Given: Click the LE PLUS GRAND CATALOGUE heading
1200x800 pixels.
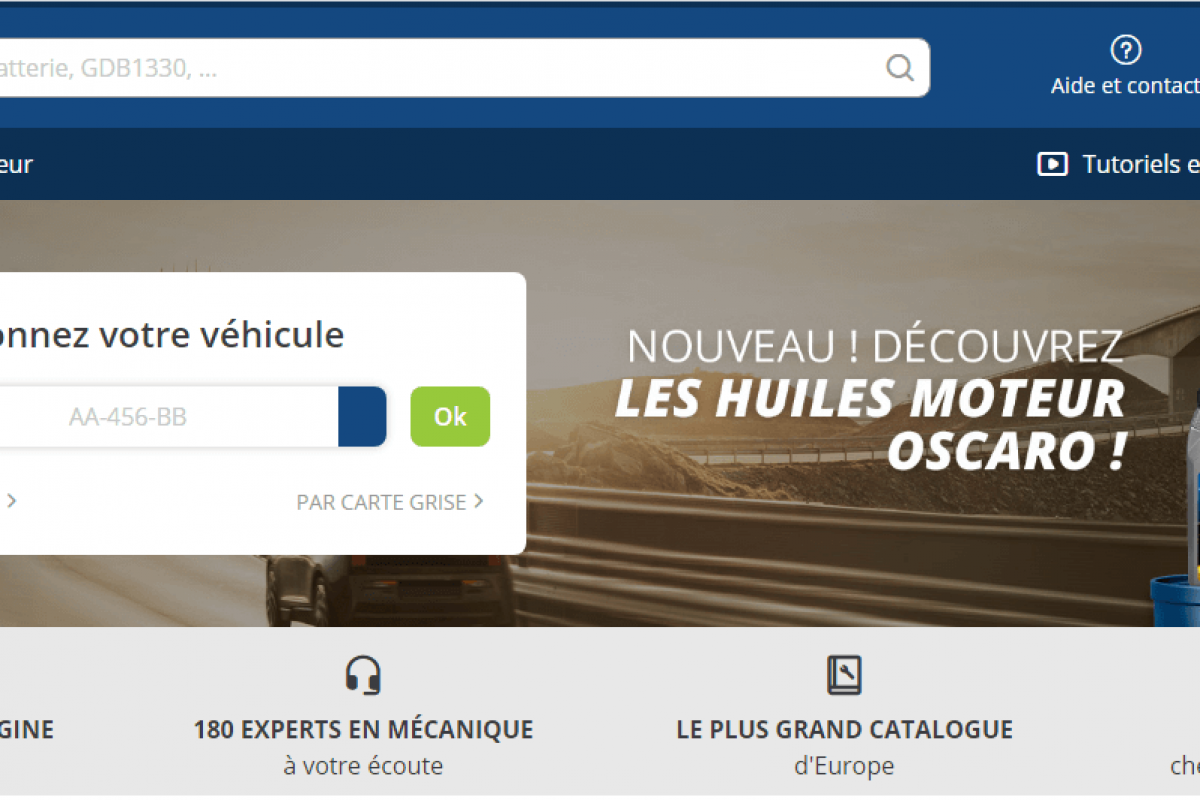Looking at the screenshot, I should 844,729.
